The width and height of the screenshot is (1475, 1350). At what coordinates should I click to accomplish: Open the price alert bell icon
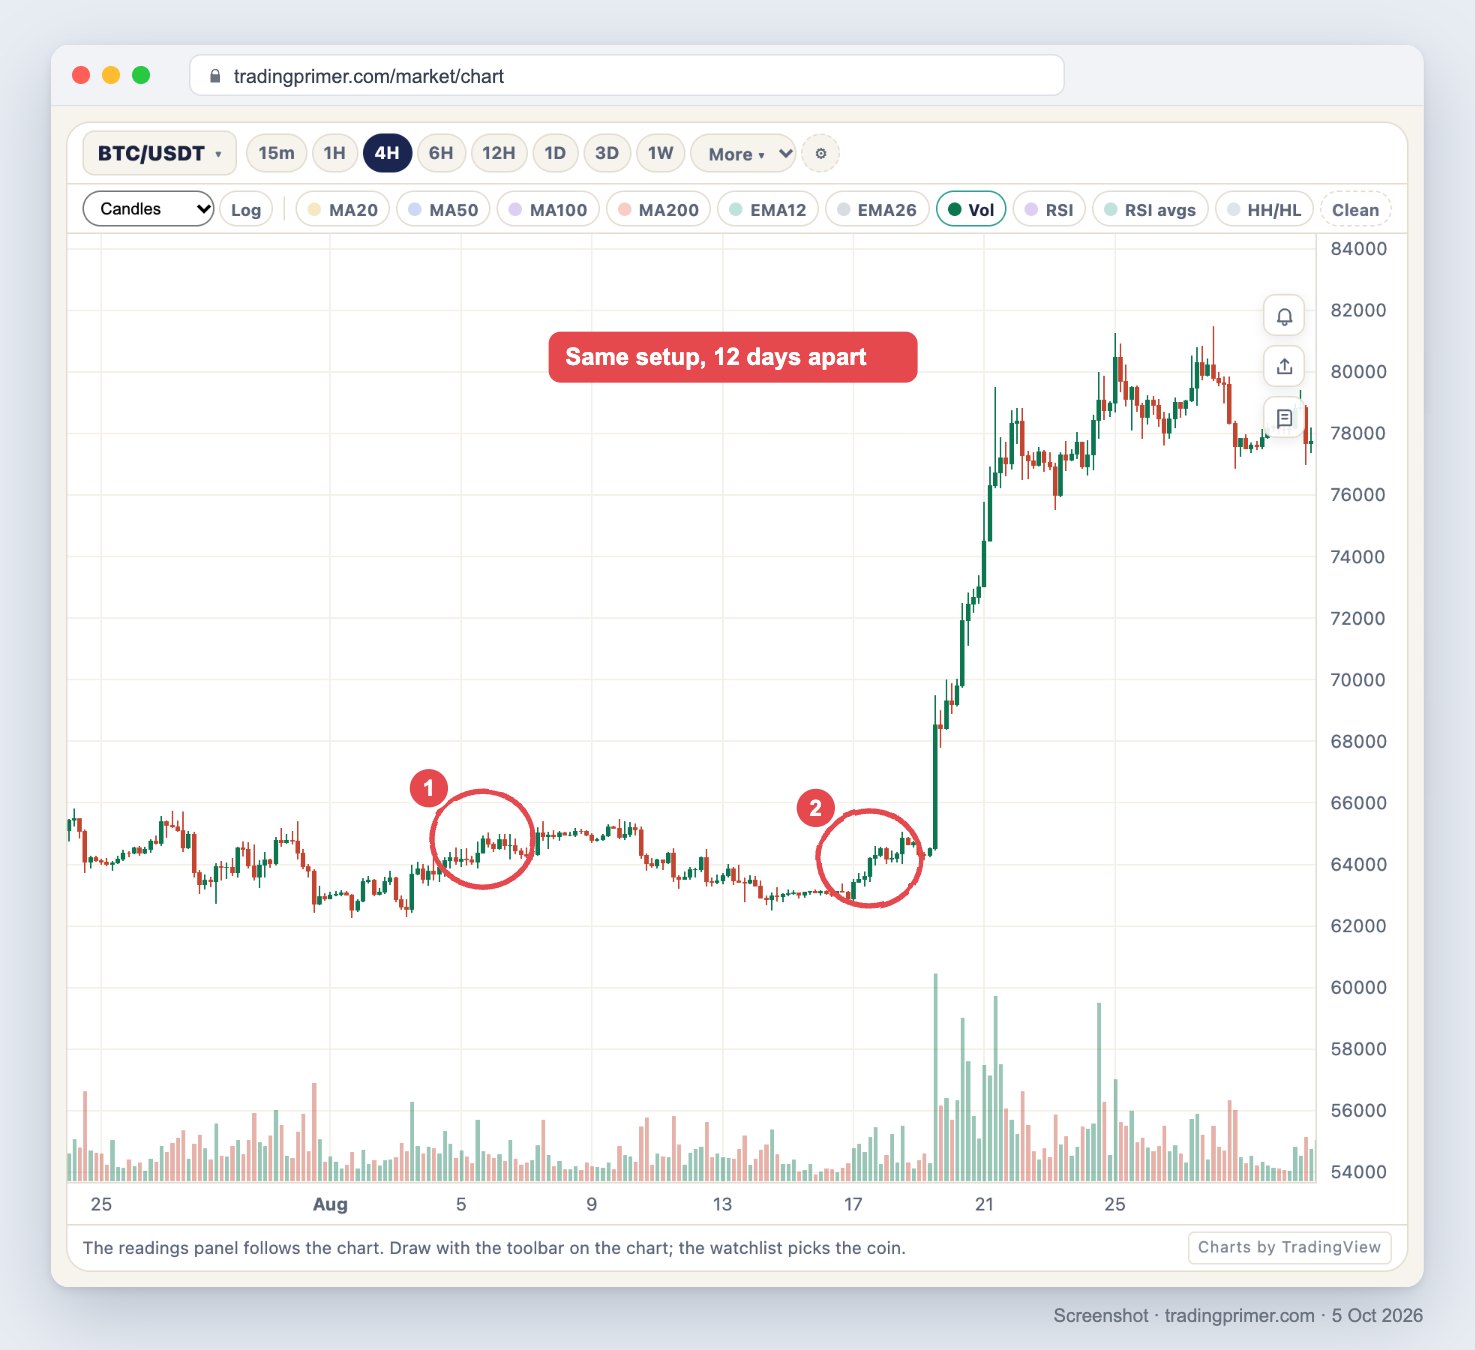click(x=1284, y=317)
